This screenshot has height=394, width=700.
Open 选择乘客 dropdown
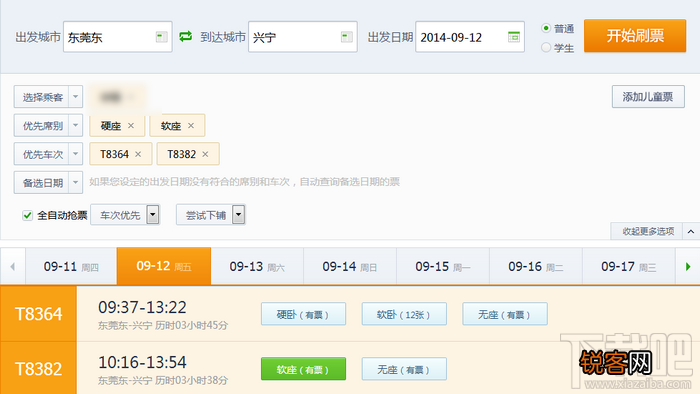pyautogui.click(x=48, y=97)
